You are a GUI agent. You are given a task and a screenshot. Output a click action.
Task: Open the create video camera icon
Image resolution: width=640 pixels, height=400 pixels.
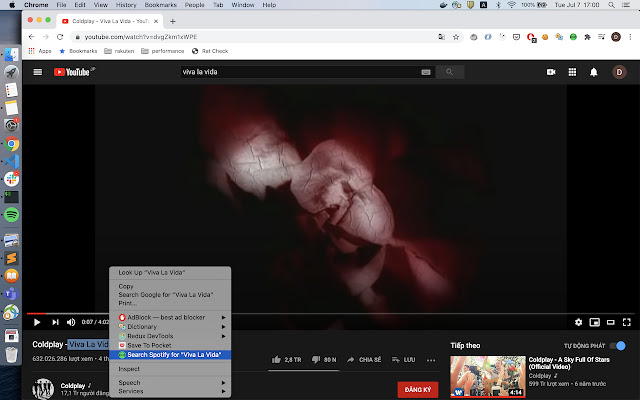(x=551, y=72)
